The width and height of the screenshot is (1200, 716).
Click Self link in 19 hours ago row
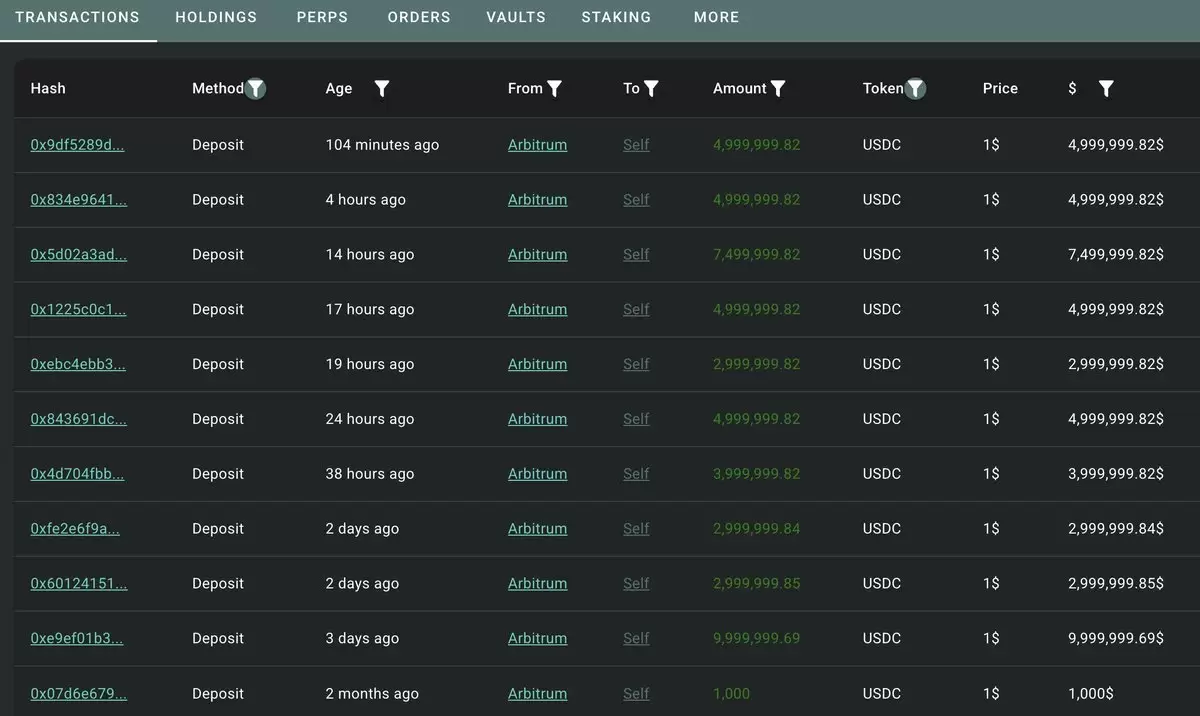[x=636, y=365]
